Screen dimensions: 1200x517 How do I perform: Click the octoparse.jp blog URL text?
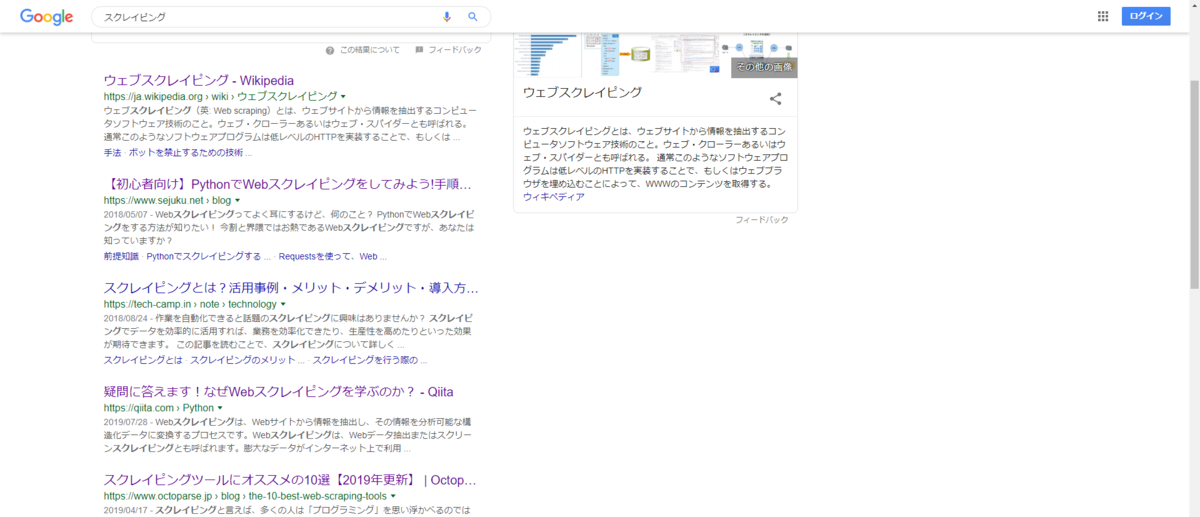coord(245,496)
